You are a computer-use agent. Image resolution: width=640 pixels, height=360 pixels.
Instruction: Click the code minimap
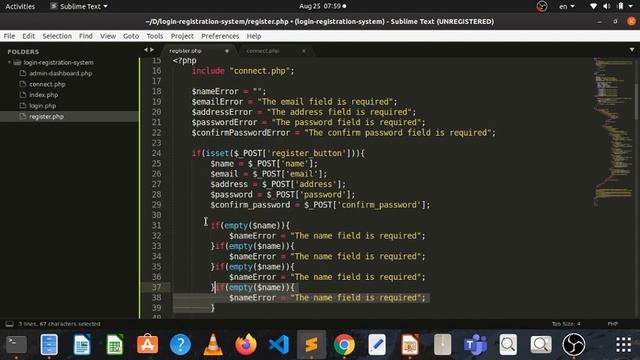click(x=613, y=131)
